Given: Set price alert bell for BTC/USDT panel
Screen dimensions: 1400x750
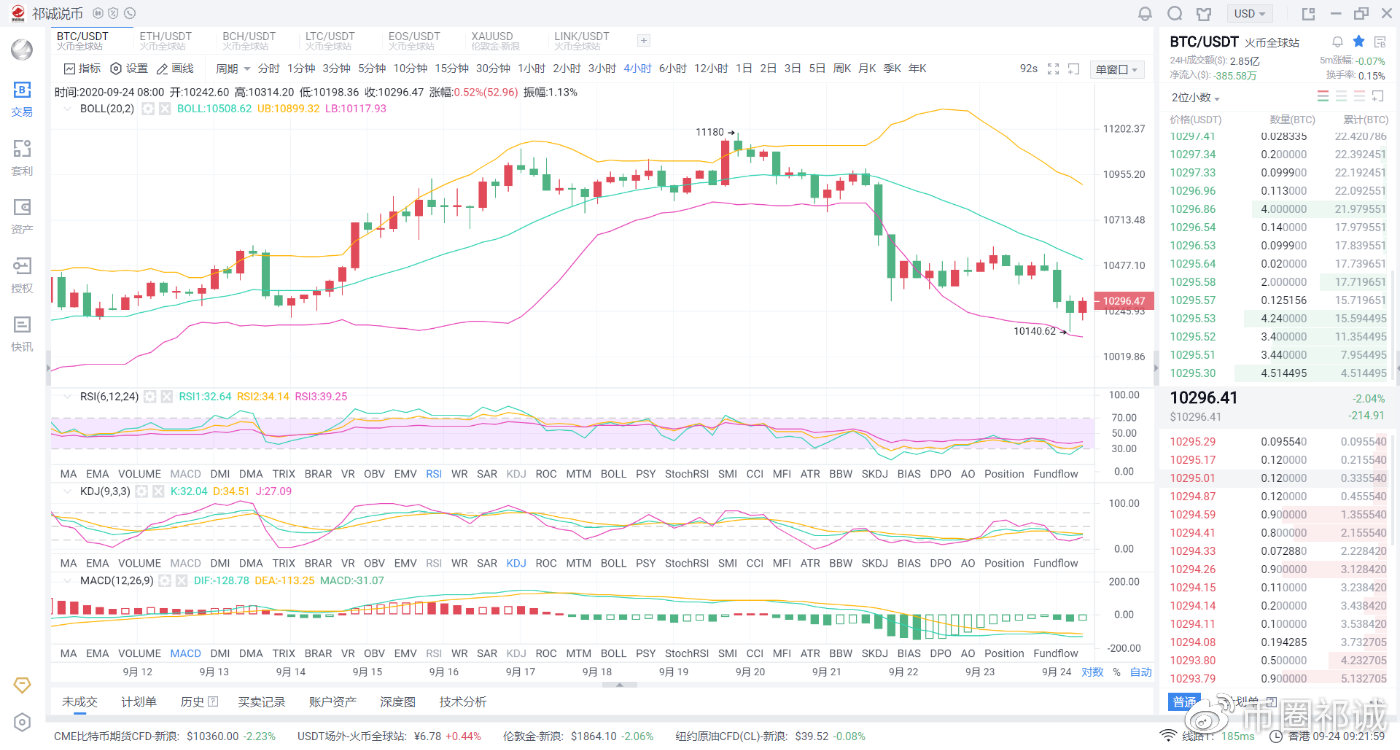Looking at the screenshot, I should click(1338, 41).
